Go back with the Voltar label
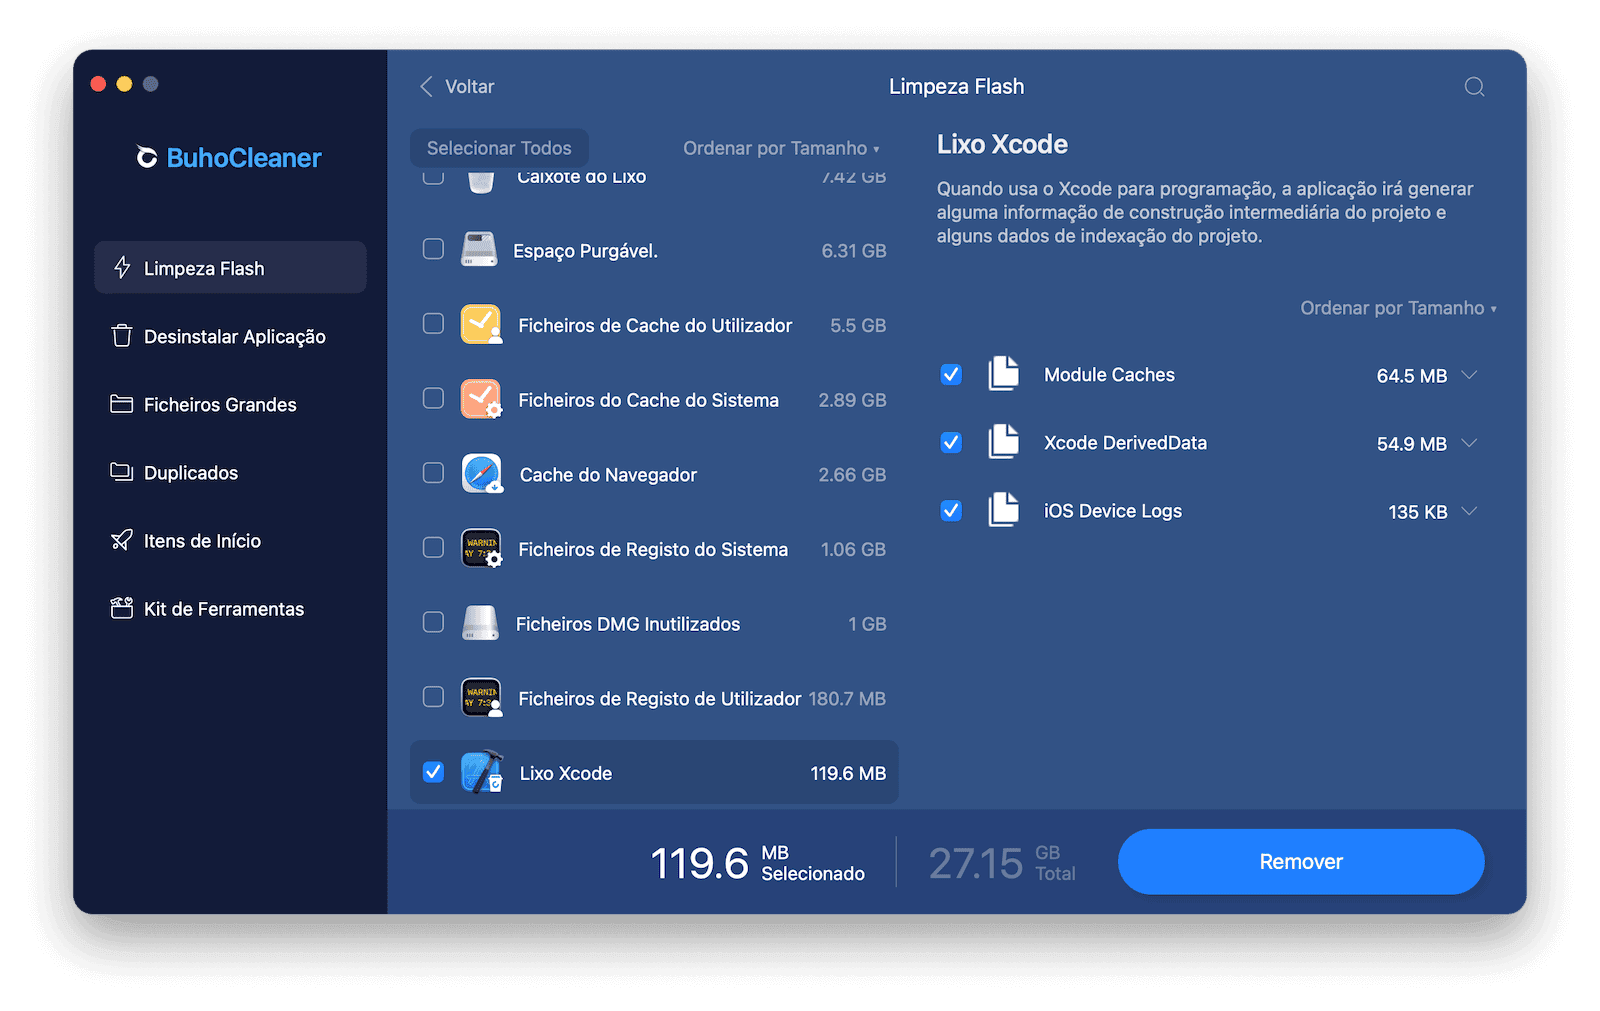1600x1011 pixels. click(469, 87)
